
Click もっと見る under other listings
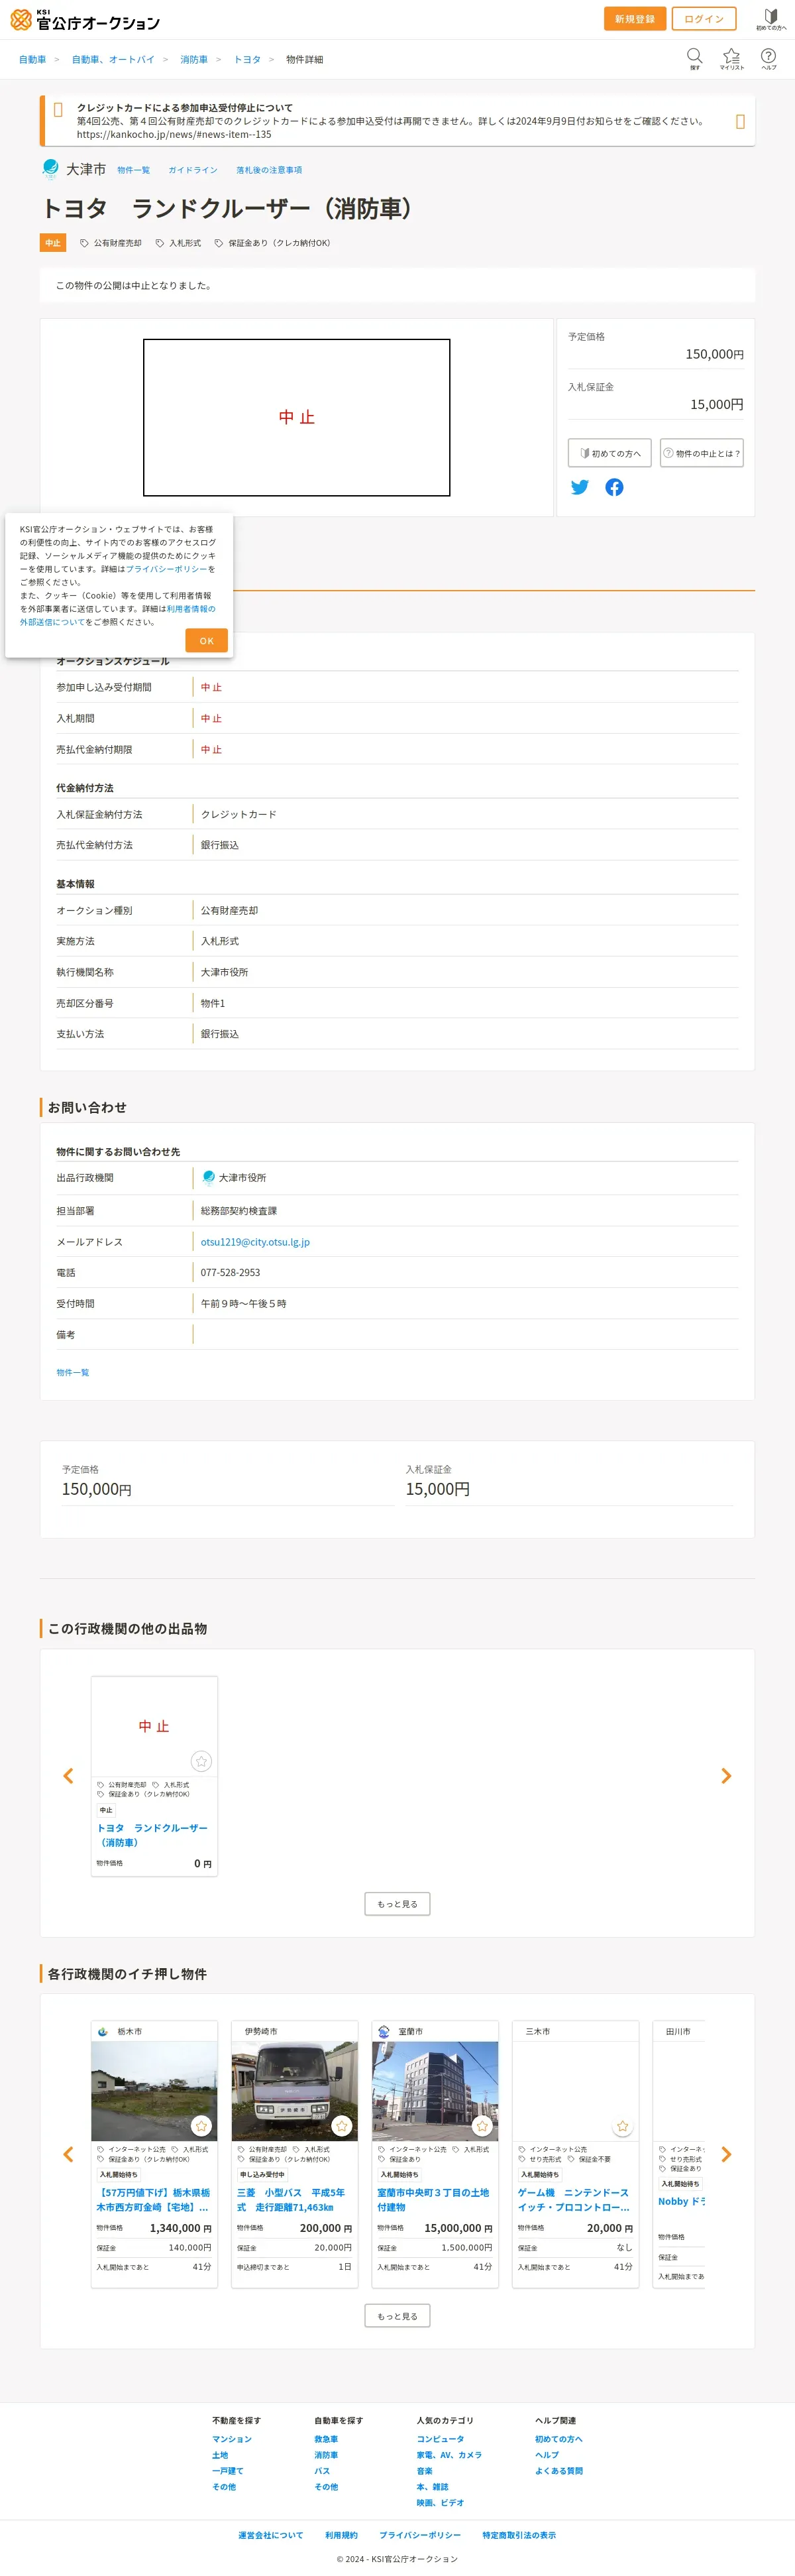[397, 1904]
